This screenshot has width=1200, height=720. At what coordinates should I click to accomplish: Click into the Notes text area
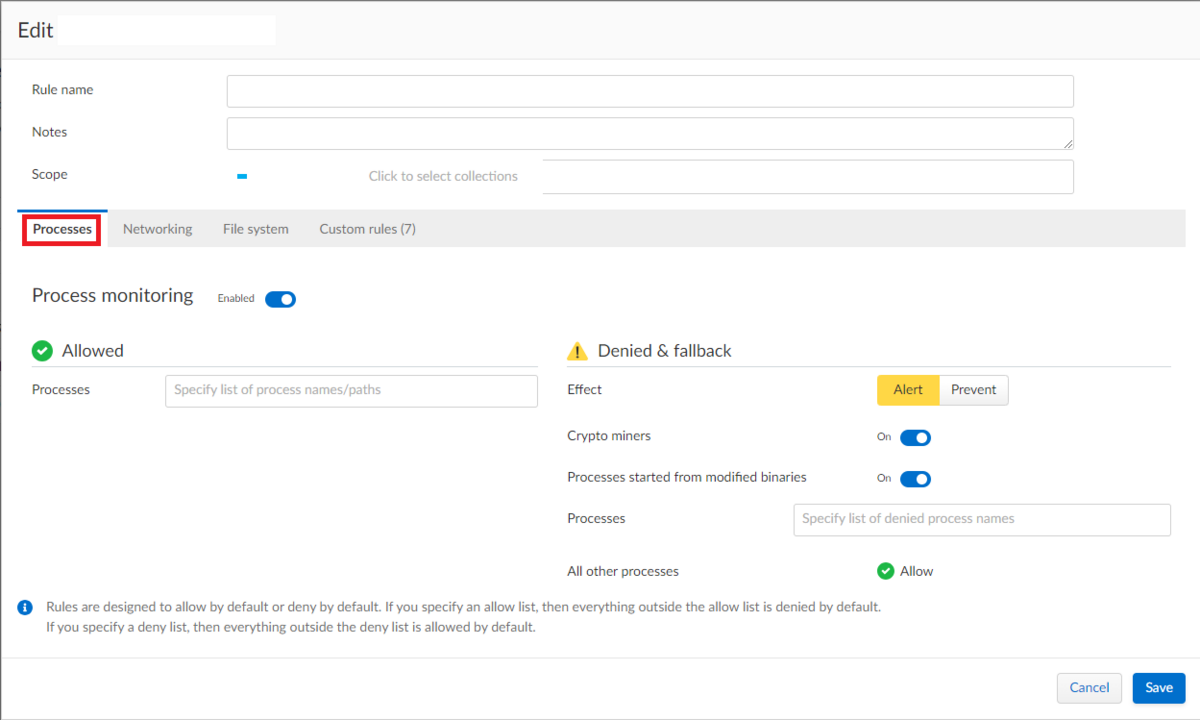tap(650, 133)
